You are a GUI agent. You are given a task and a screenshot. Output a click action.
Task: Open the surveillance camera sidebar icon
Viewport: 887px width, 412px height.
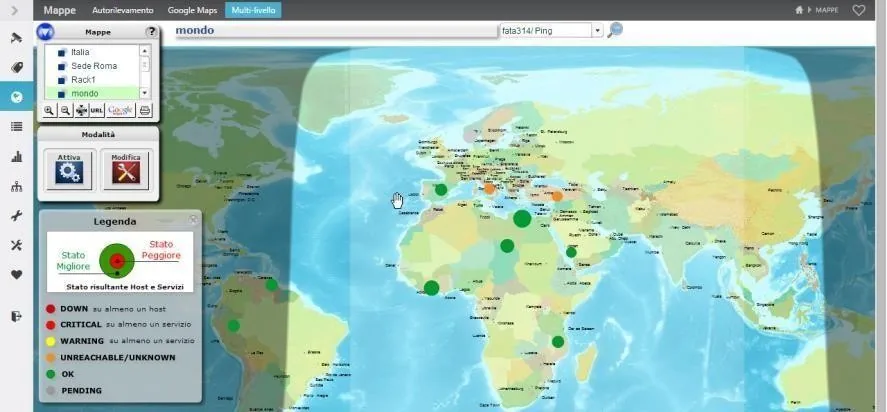(x=16, y=38)
